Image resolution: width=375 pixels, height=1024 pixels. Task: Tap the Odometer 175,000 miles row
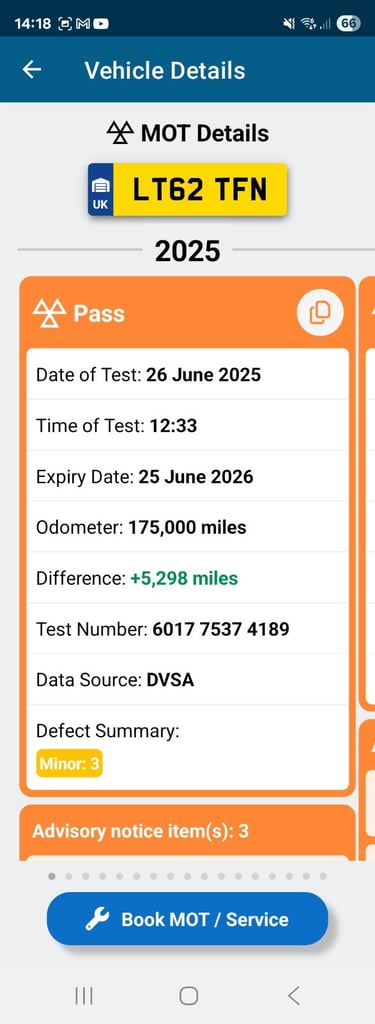tap(187, 527)
